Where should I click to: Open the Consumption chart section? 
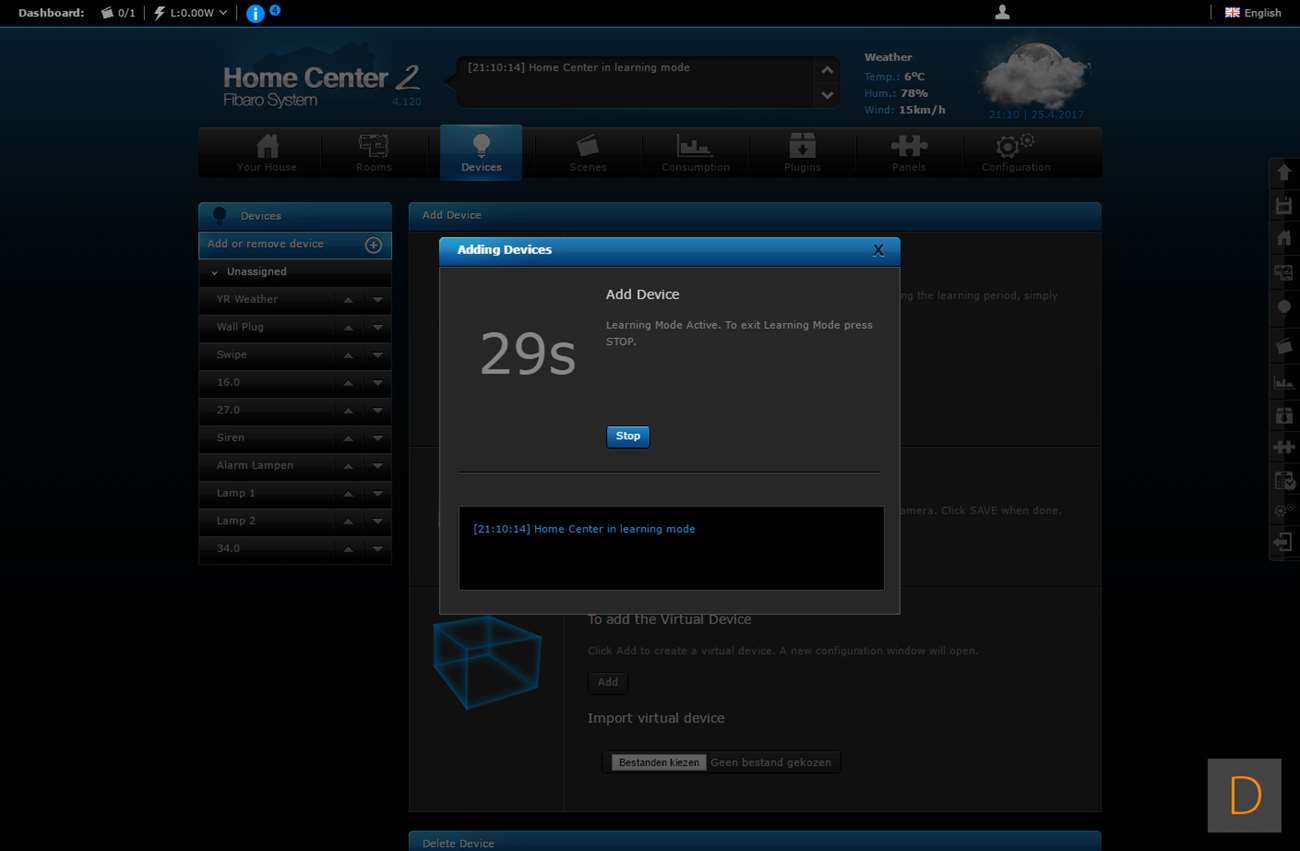pos(695,153)
